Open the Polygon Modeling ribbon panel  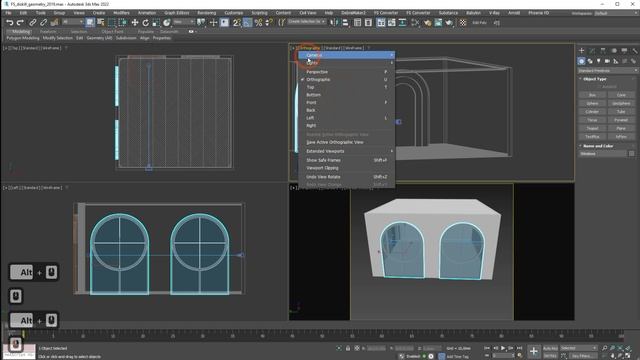pos(23,38)
